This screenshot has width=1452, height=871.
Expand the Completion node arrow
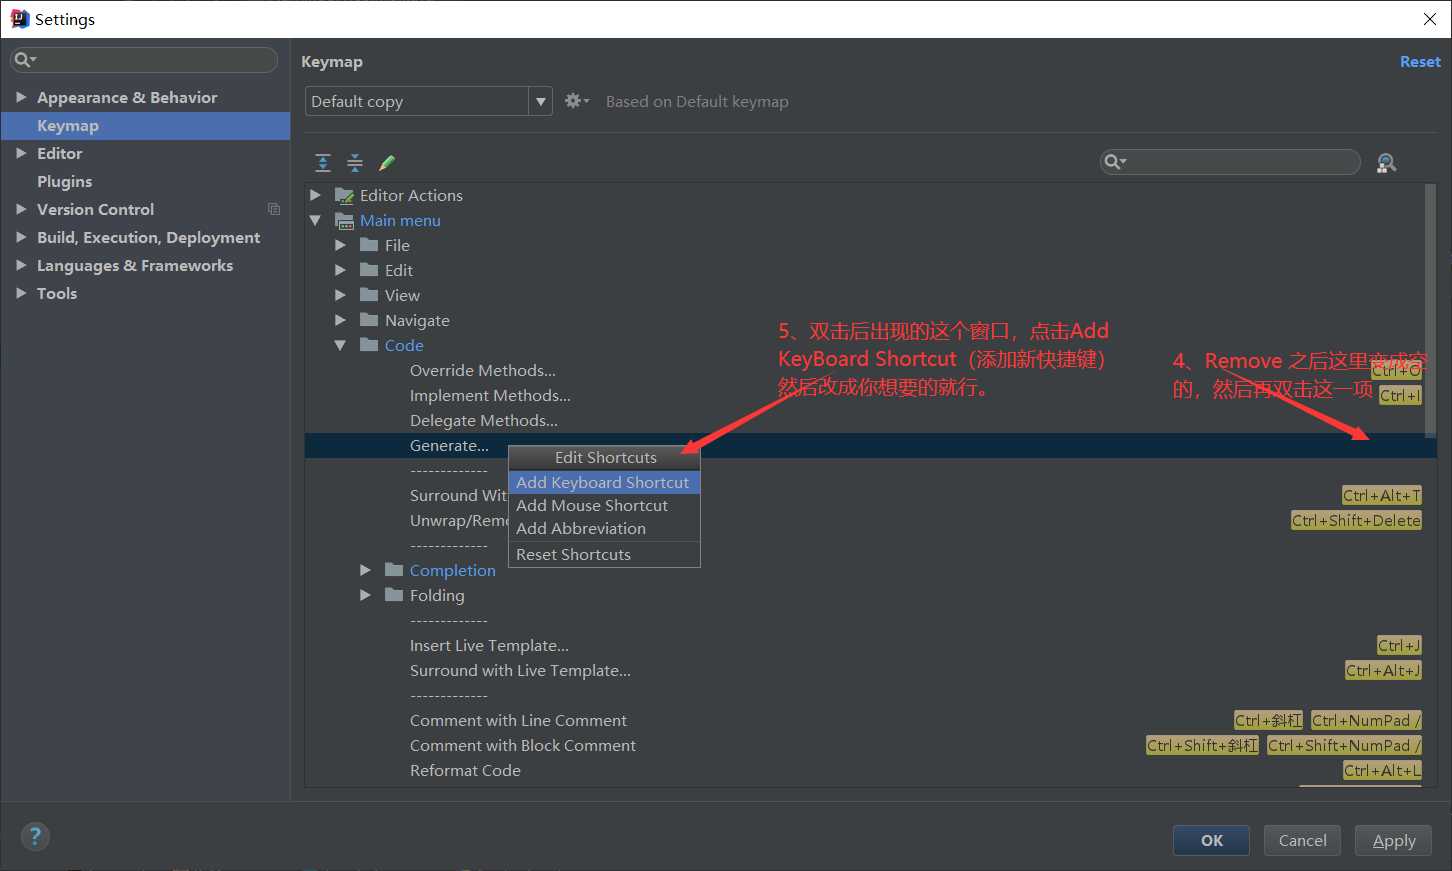click(x=365, y=570)
